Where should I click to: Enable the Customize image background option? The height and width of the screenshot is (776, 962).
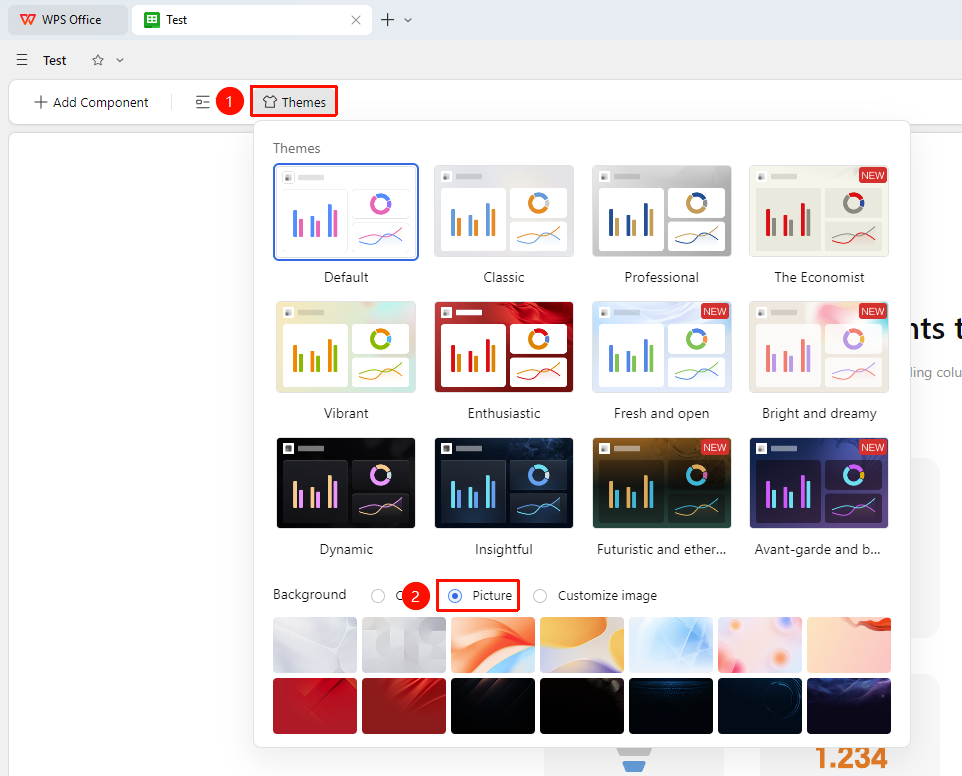(x=540, y=596)
